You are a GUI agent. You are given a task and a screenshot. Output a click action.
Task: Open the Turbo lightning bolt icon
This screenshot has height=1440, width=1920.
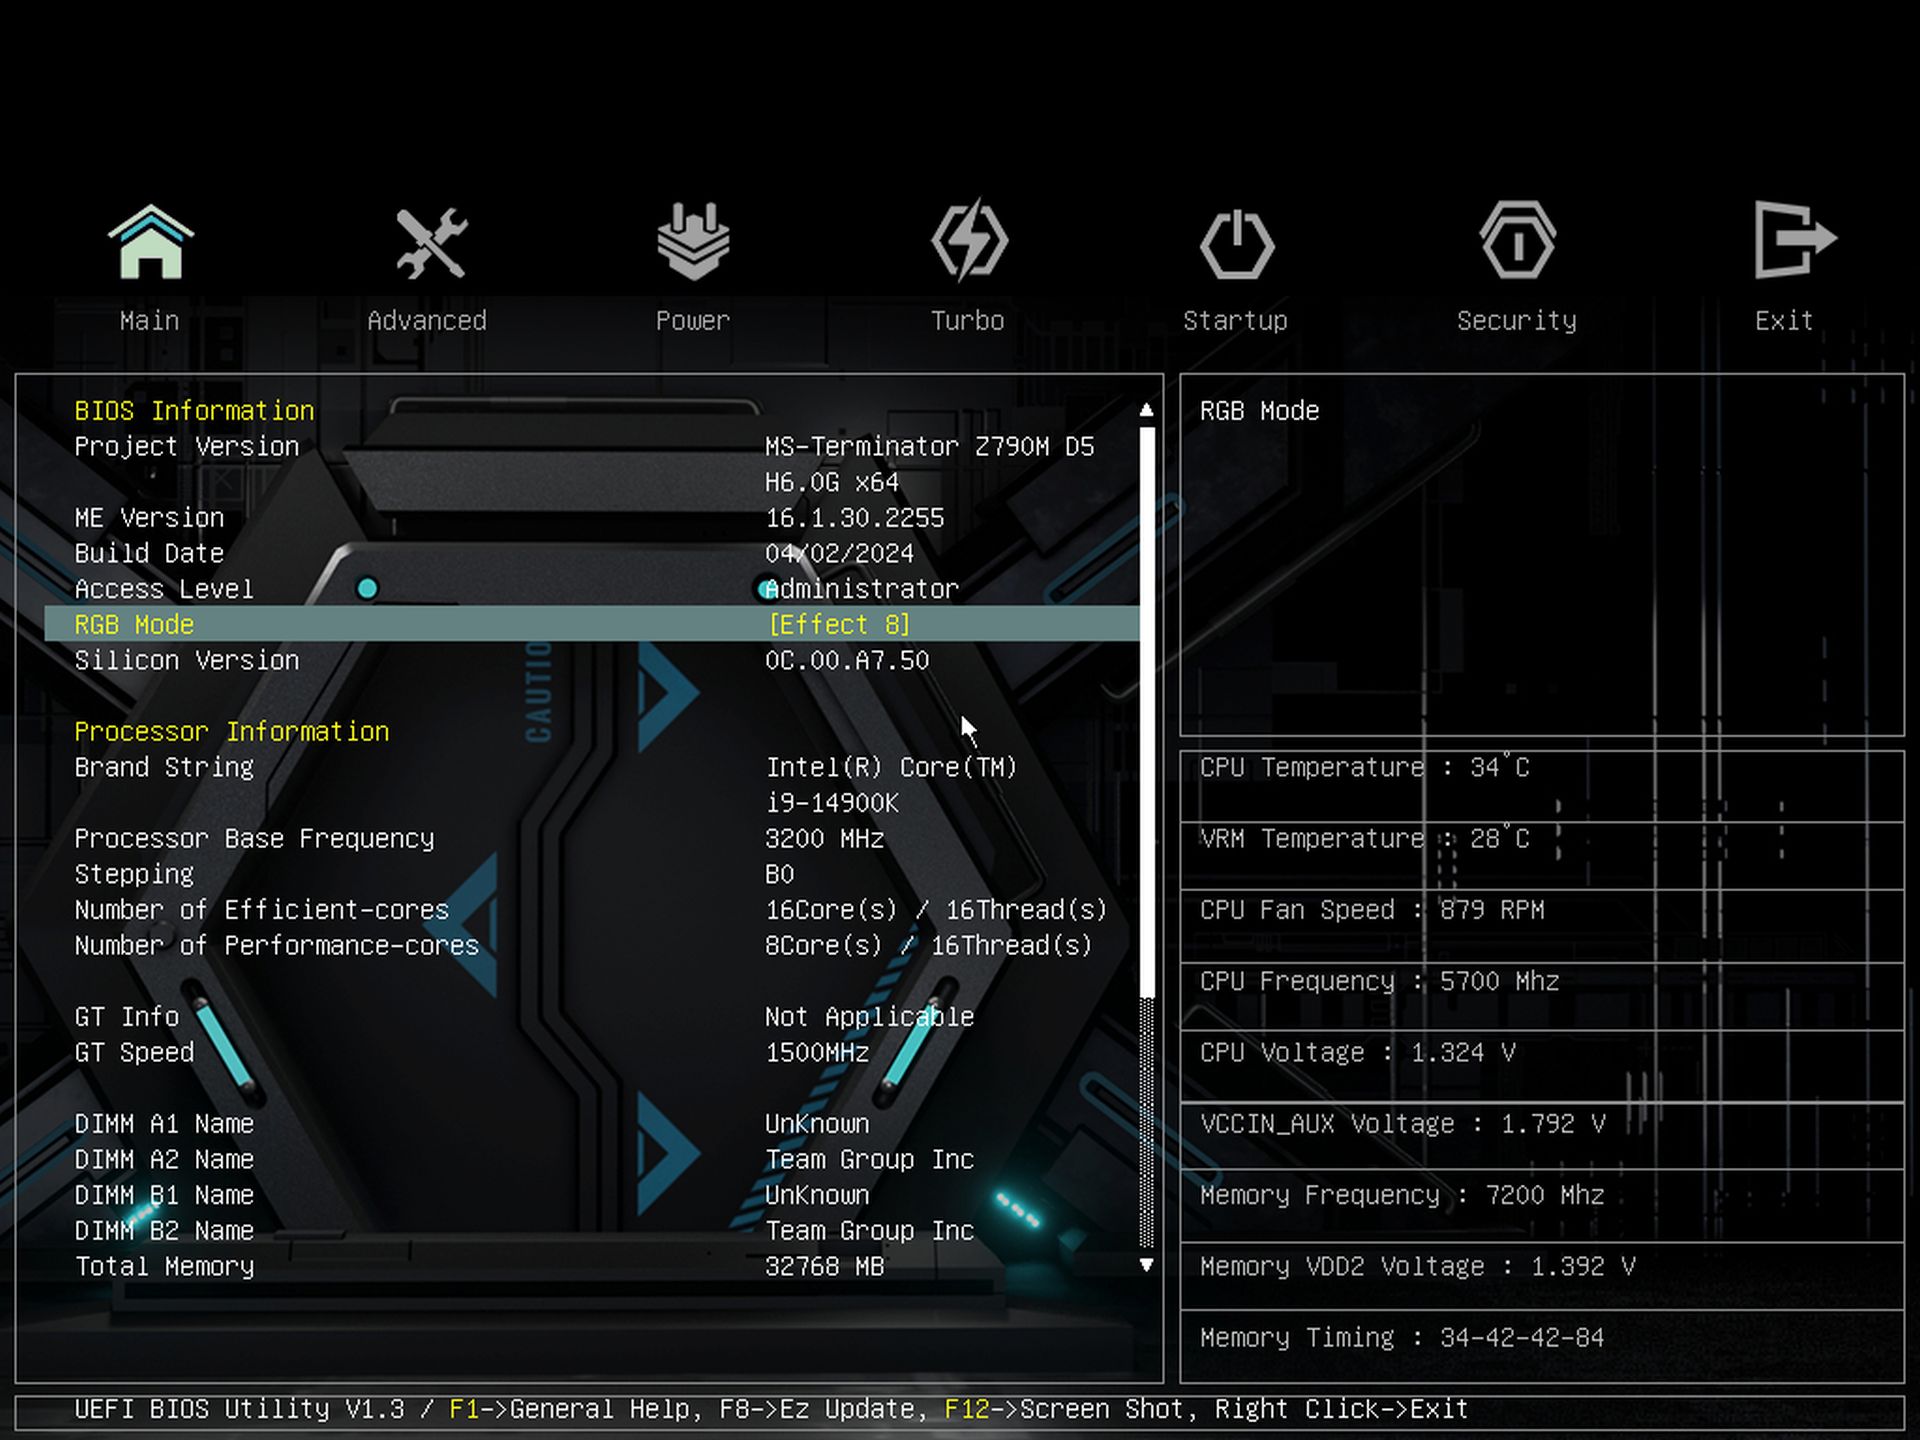969,242
